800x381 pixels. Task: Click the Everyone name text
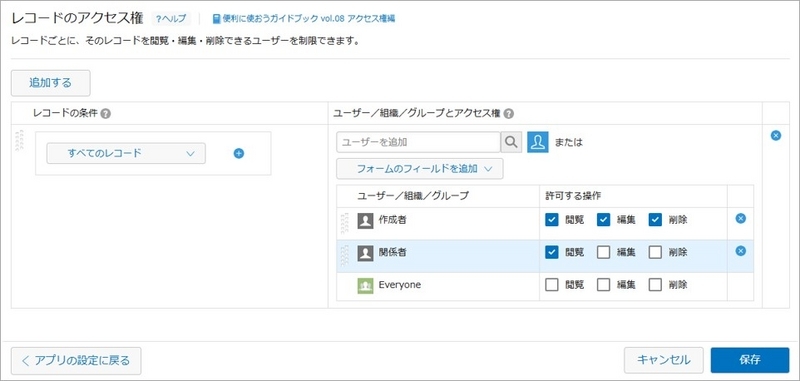400,285
